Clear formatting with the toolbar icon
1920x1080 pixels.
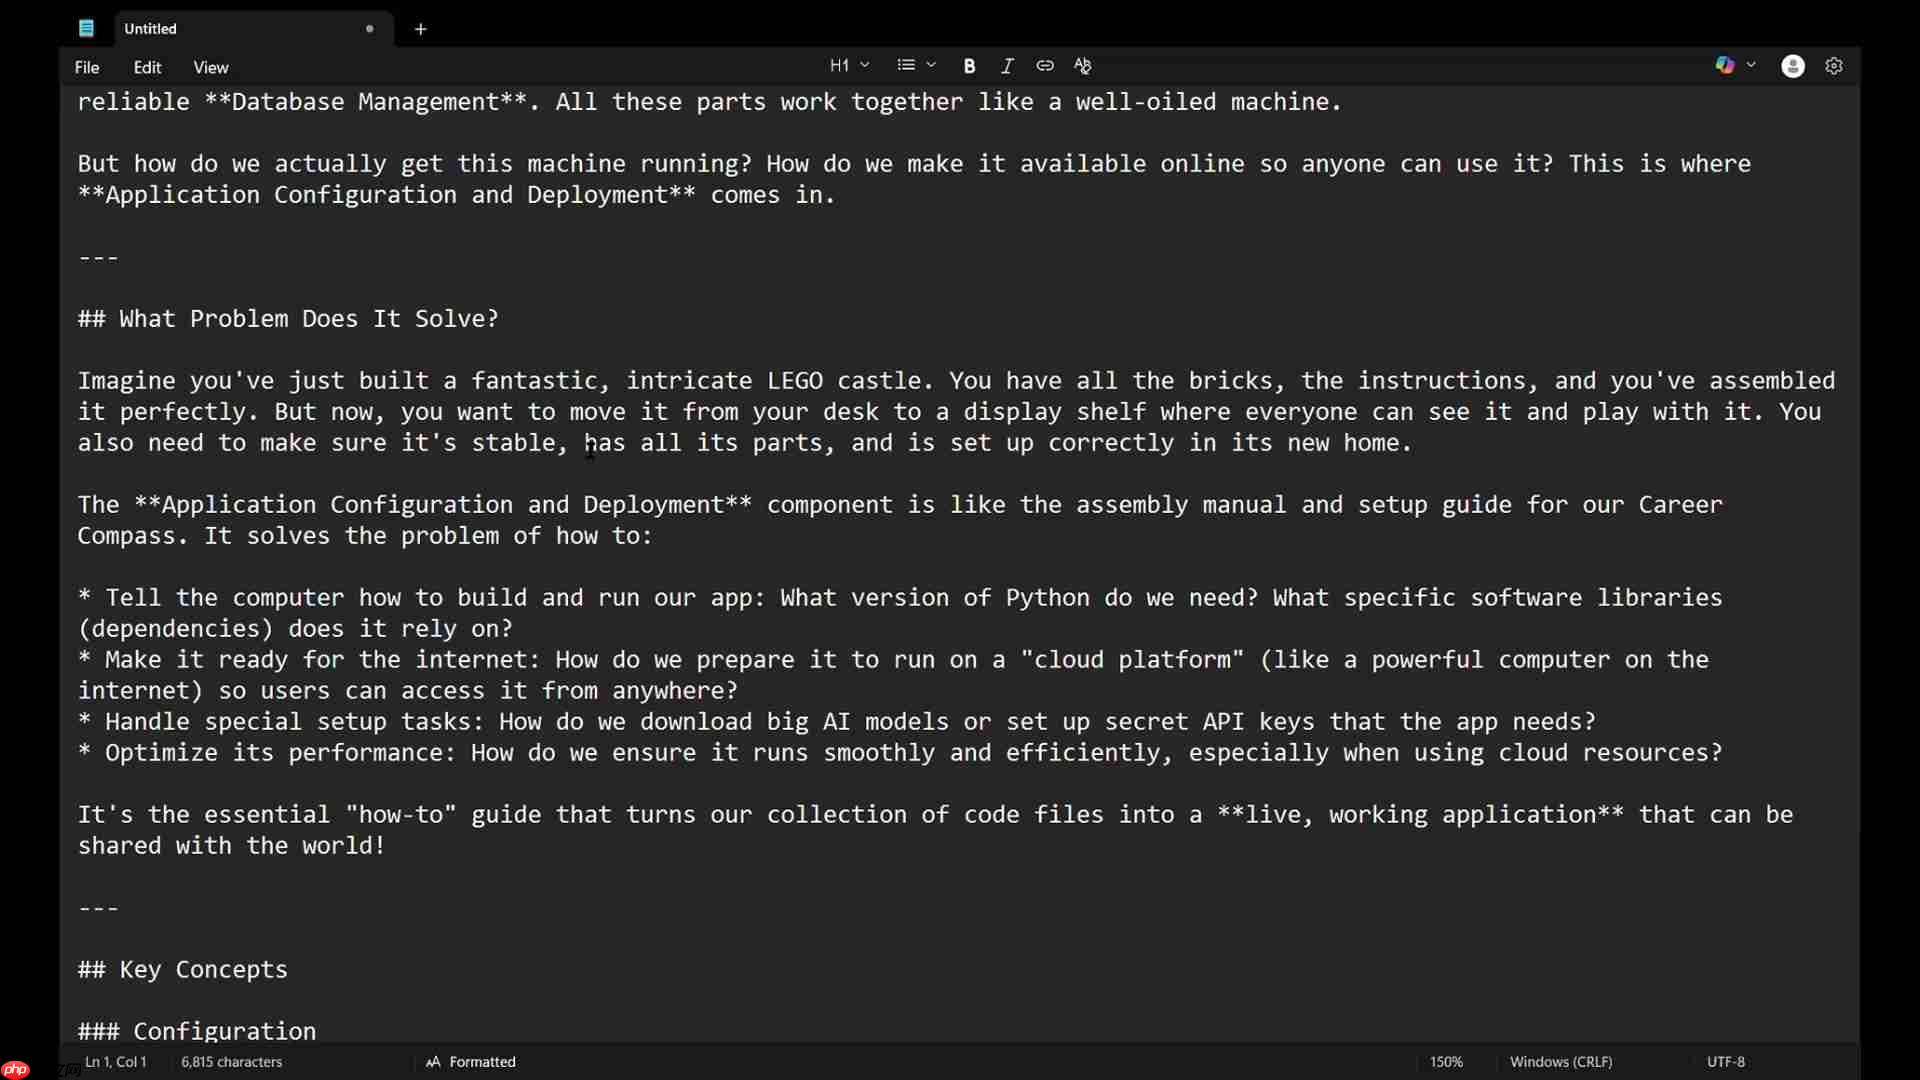1083,66
